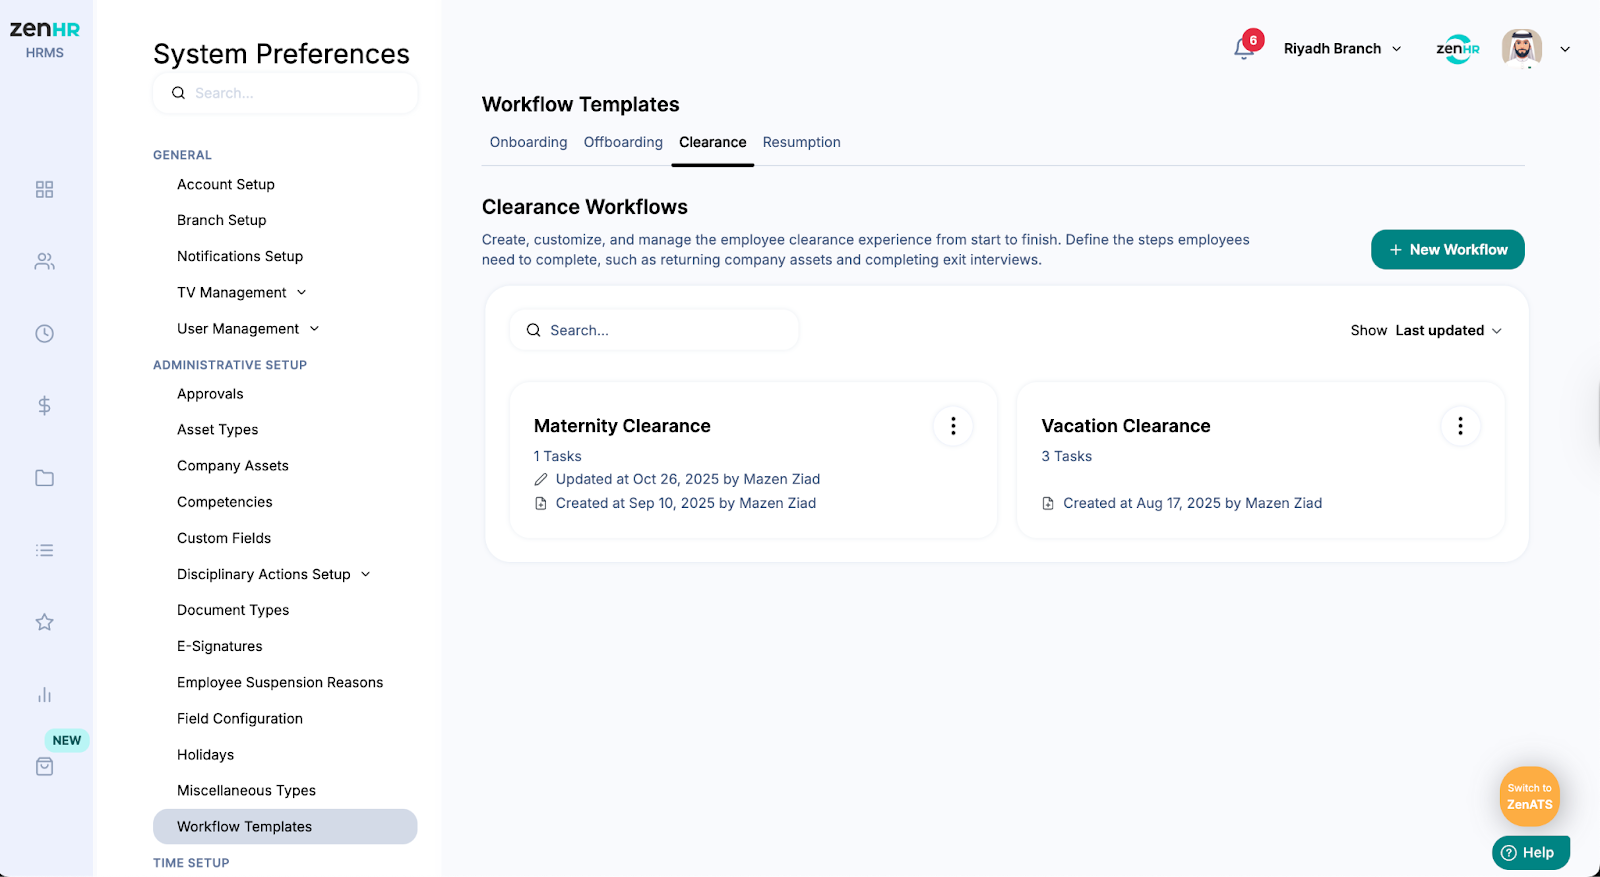This screenshot has height=877, width=1600.
Task: Switch to the Onboarding tab
Action: pos(528,142)
